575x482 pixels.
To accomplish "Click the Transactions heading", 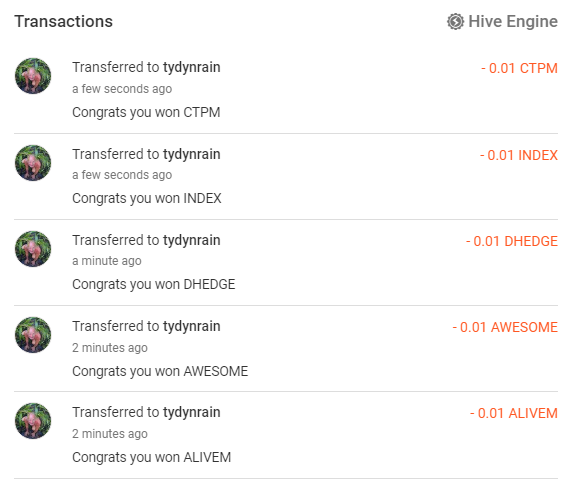I will pos(63,22).
